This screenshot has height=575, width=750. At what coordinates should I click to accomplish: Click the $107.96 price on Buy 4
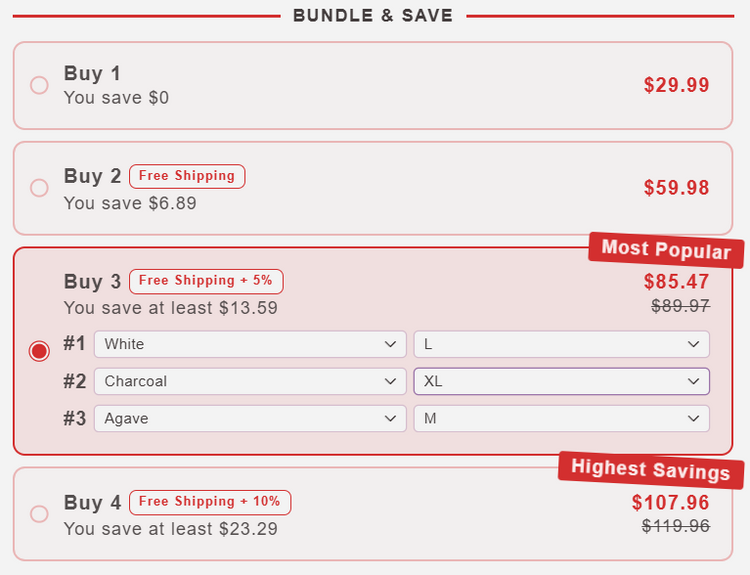670,502
